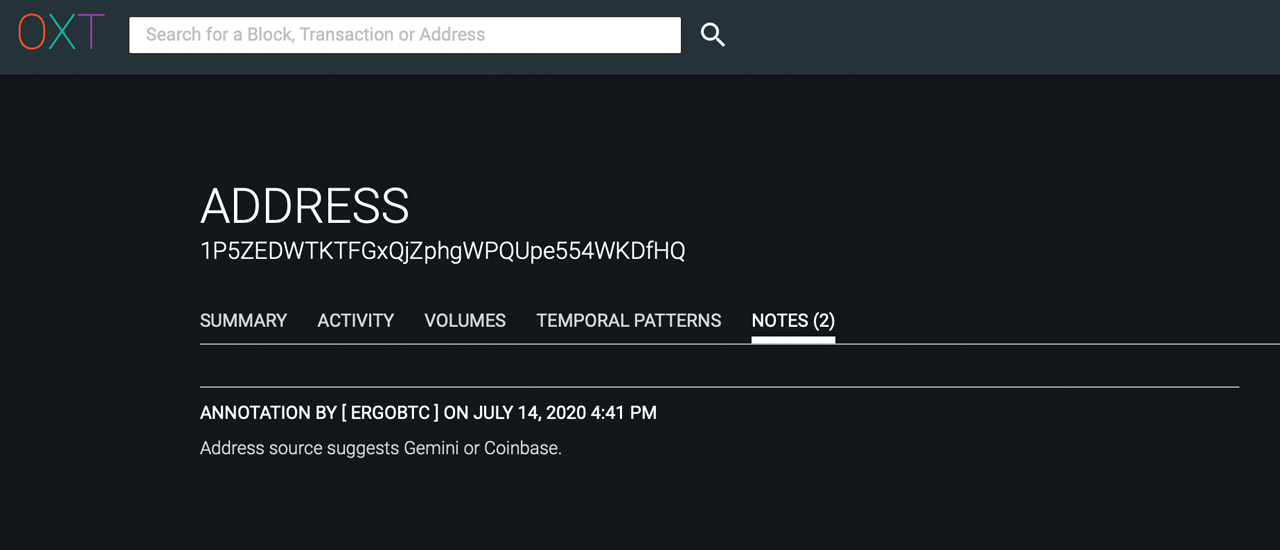Image resolution: width=1280 pixels, height=550 pixels.
Task: Click the July 14, 2020 annotation timestamp
Action: click(564, 413)
